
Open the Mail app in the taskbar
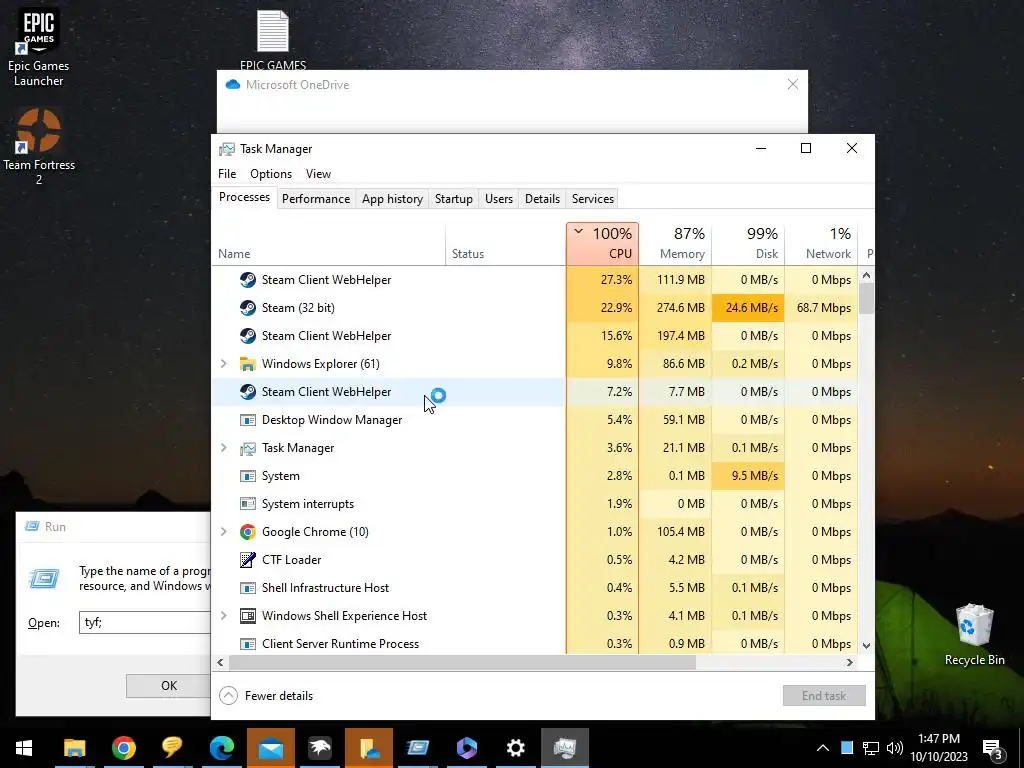click(270, 748)
